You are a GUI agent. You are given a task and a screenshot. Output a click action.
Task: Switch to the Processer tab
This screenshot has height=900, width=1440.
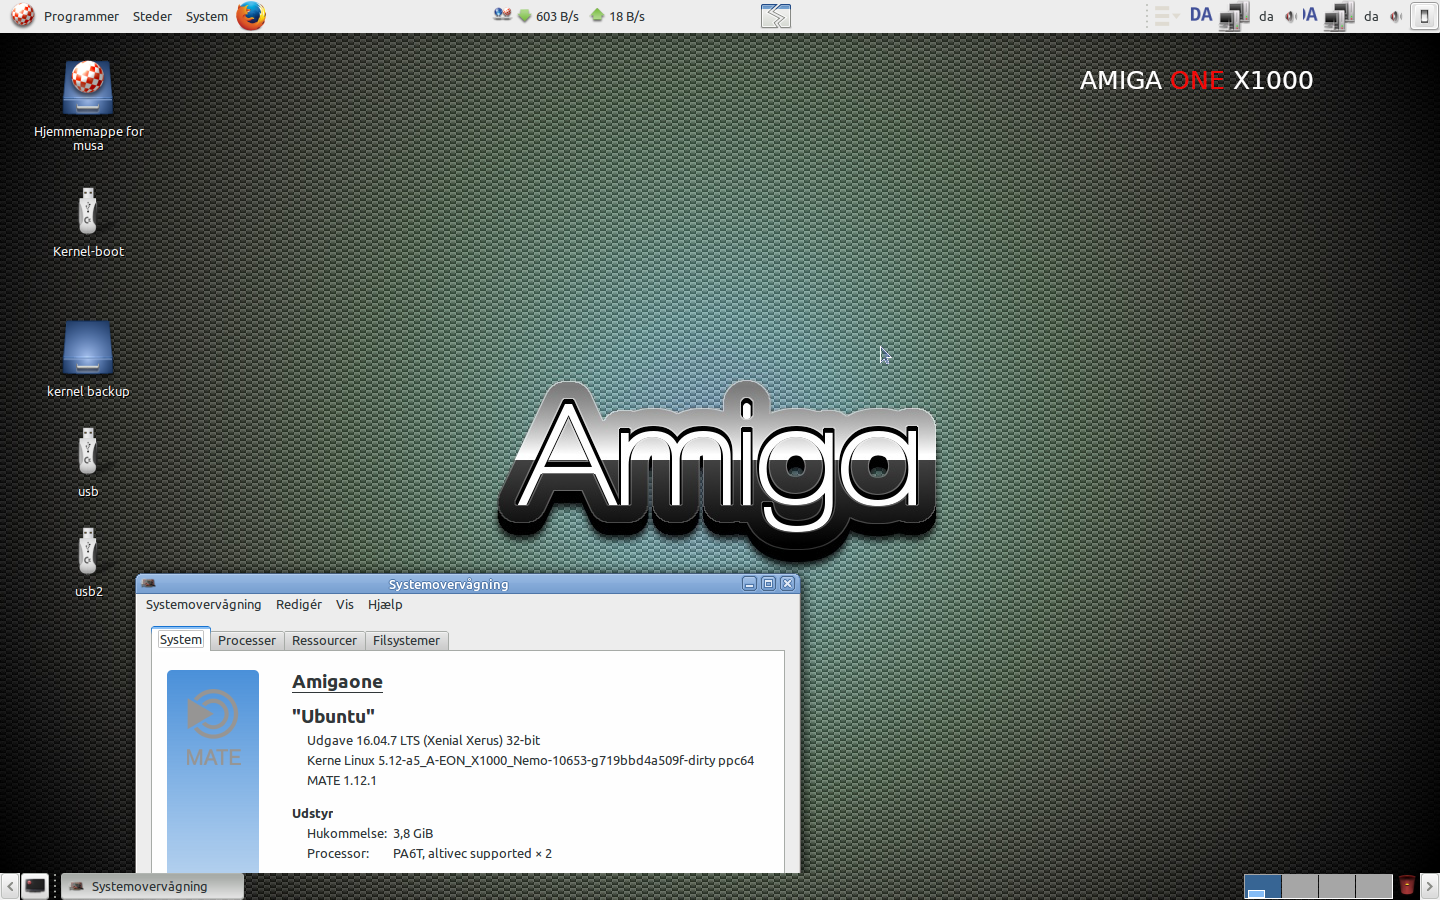pos(247,641)
